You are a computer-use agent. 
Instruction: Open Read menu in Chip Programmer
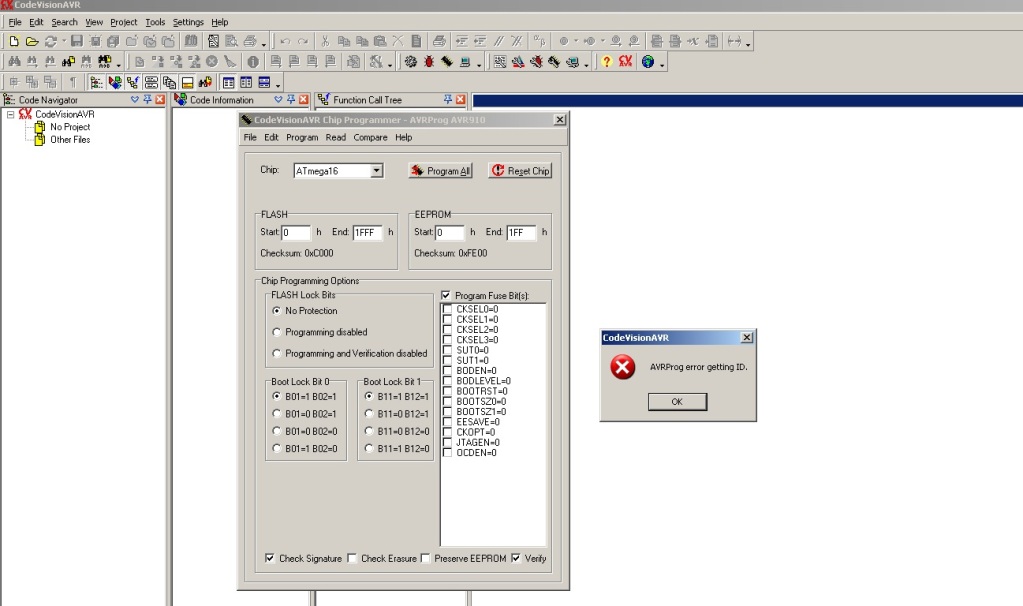click(x=336, y=138)
